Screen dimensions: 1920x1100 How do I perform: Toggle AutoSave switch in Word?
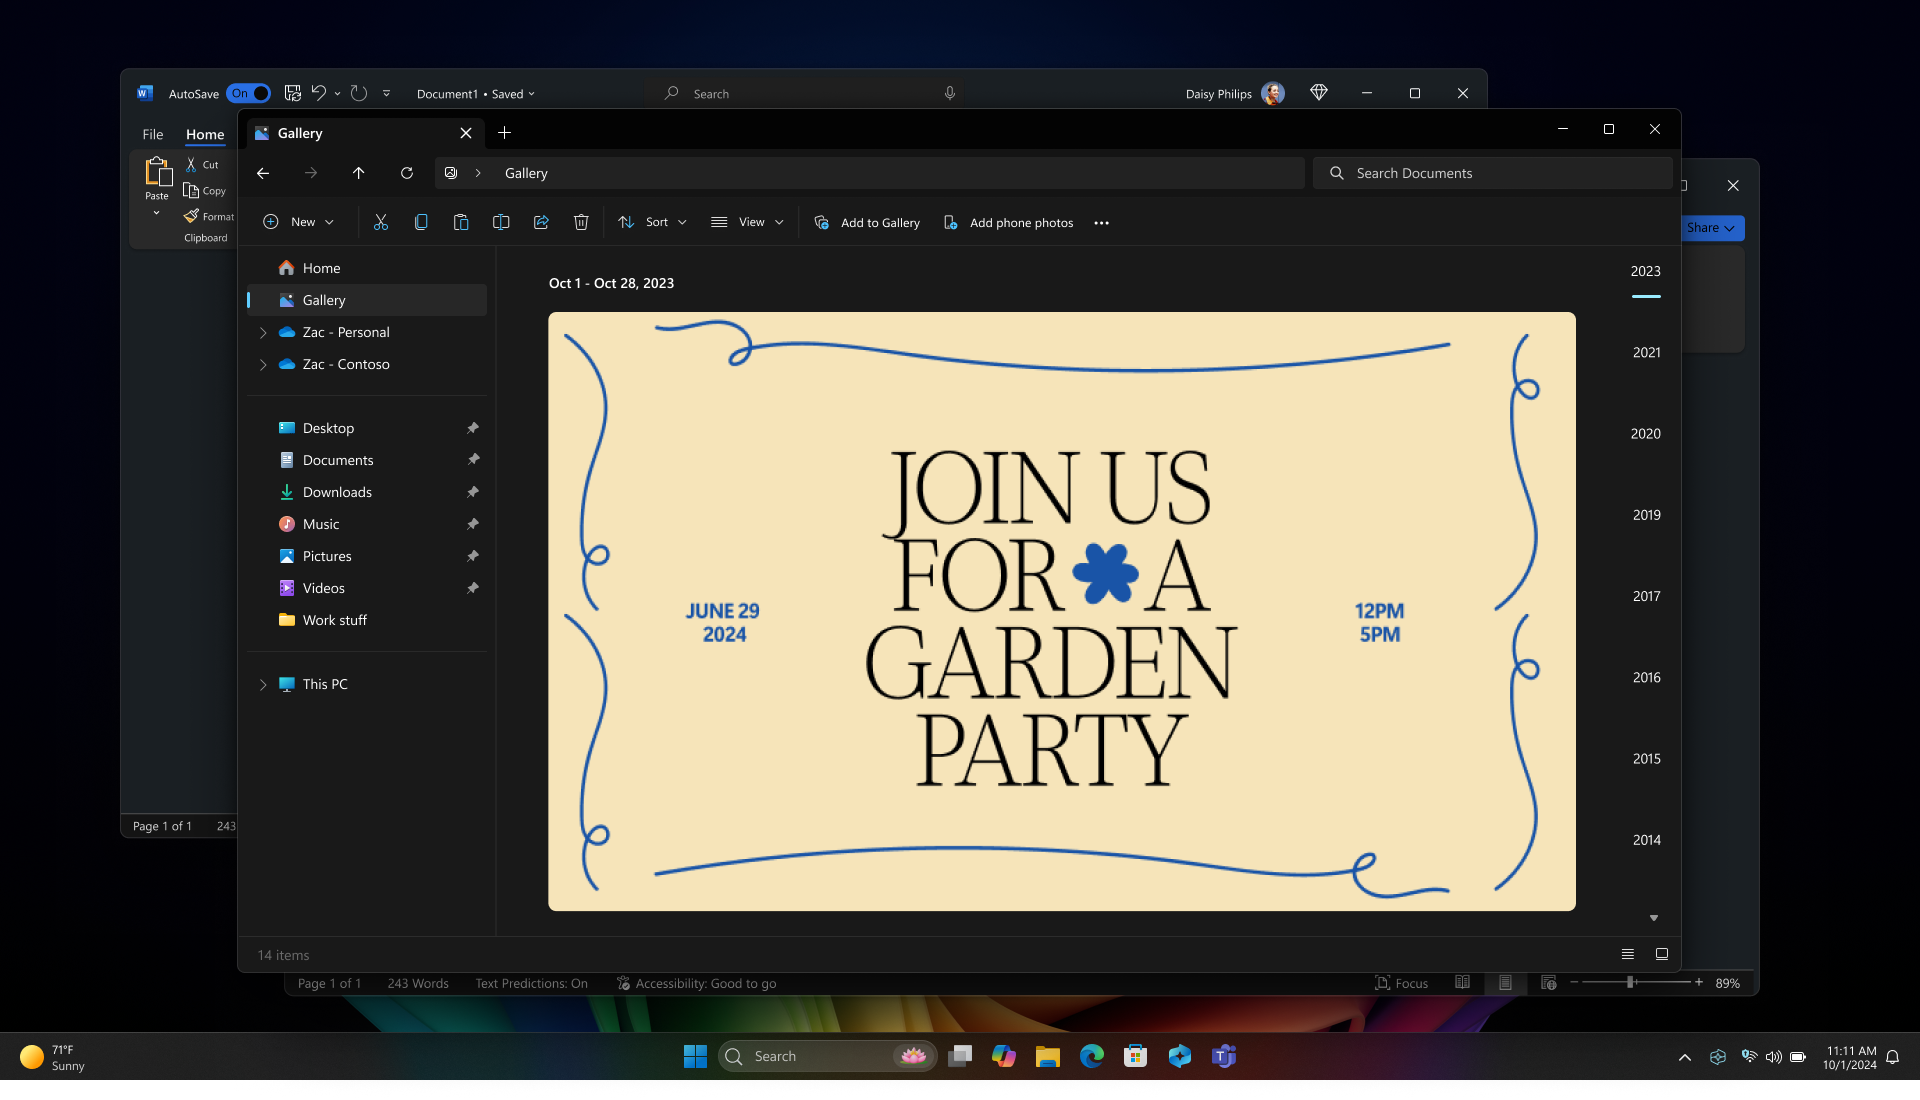pyautogui.click(x=248, y=93)
